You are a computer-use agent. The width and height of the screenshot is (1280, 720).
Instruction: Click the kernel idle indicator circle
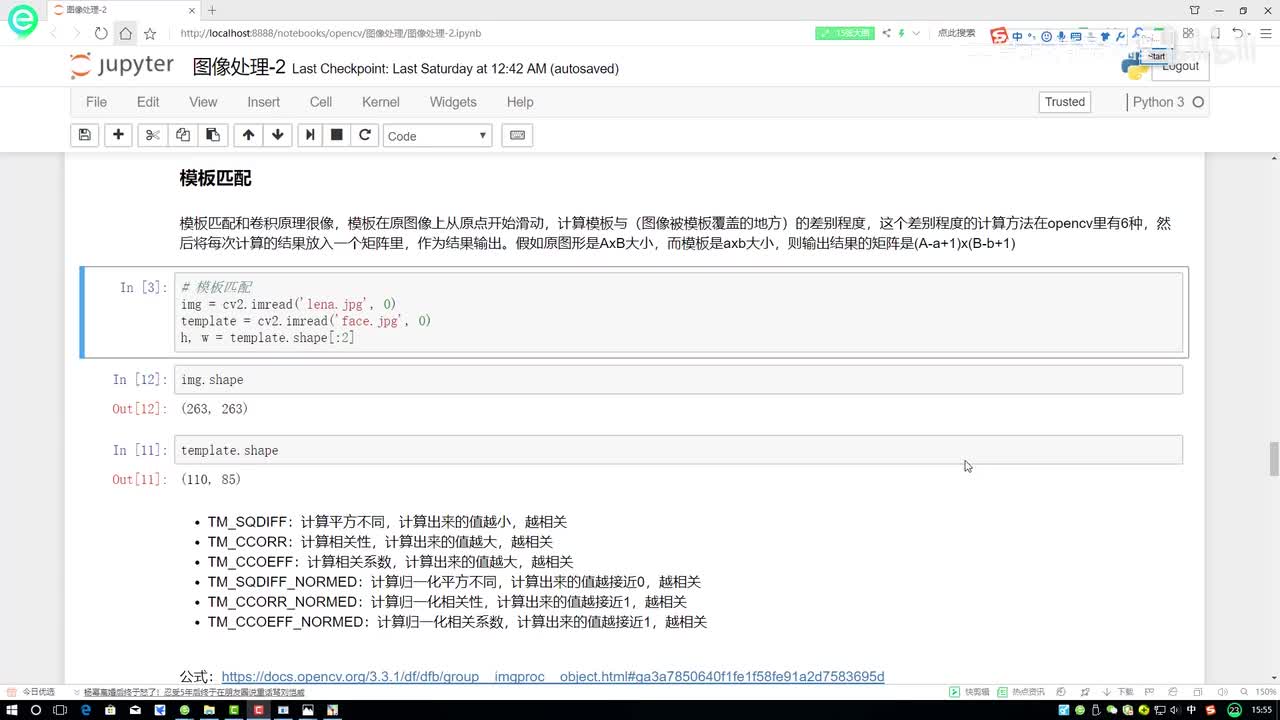(1198, 102)
